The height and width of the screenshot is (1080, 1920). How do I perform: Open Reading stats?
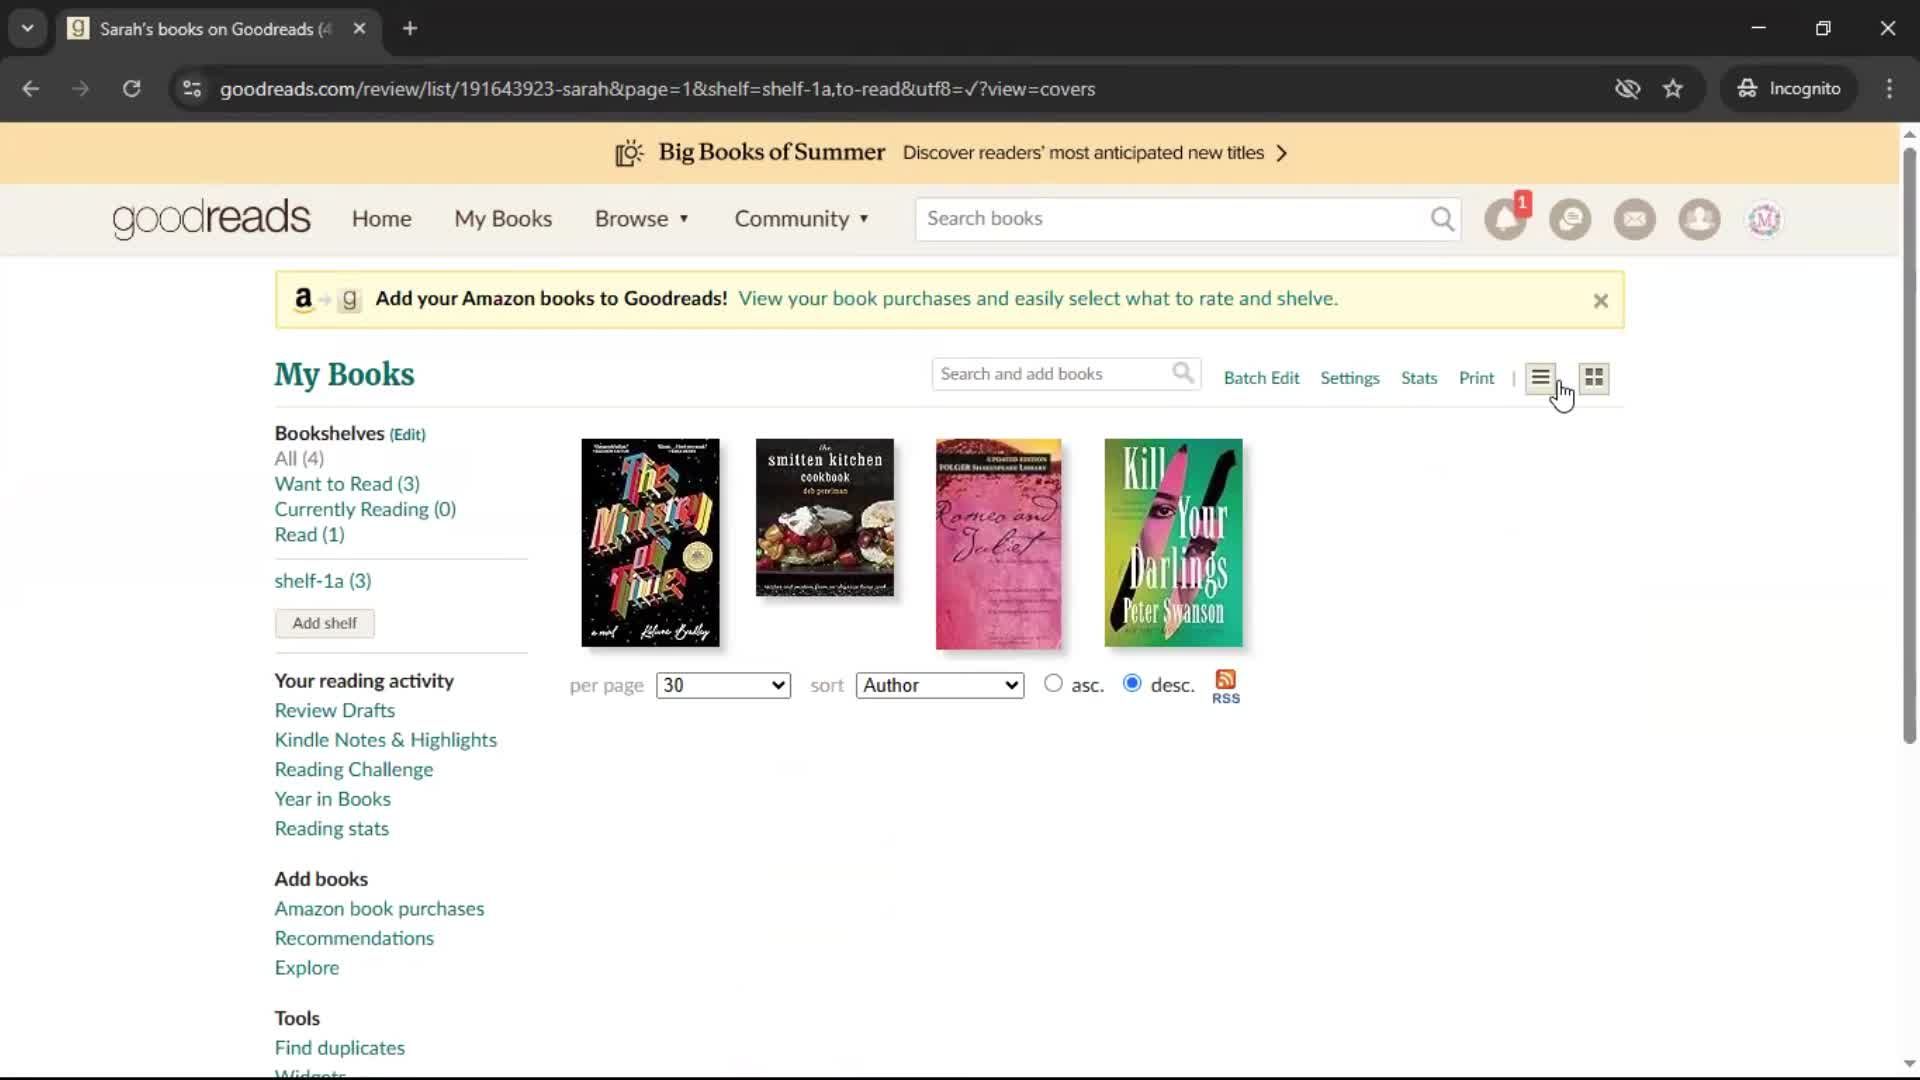tap(331, 829)
